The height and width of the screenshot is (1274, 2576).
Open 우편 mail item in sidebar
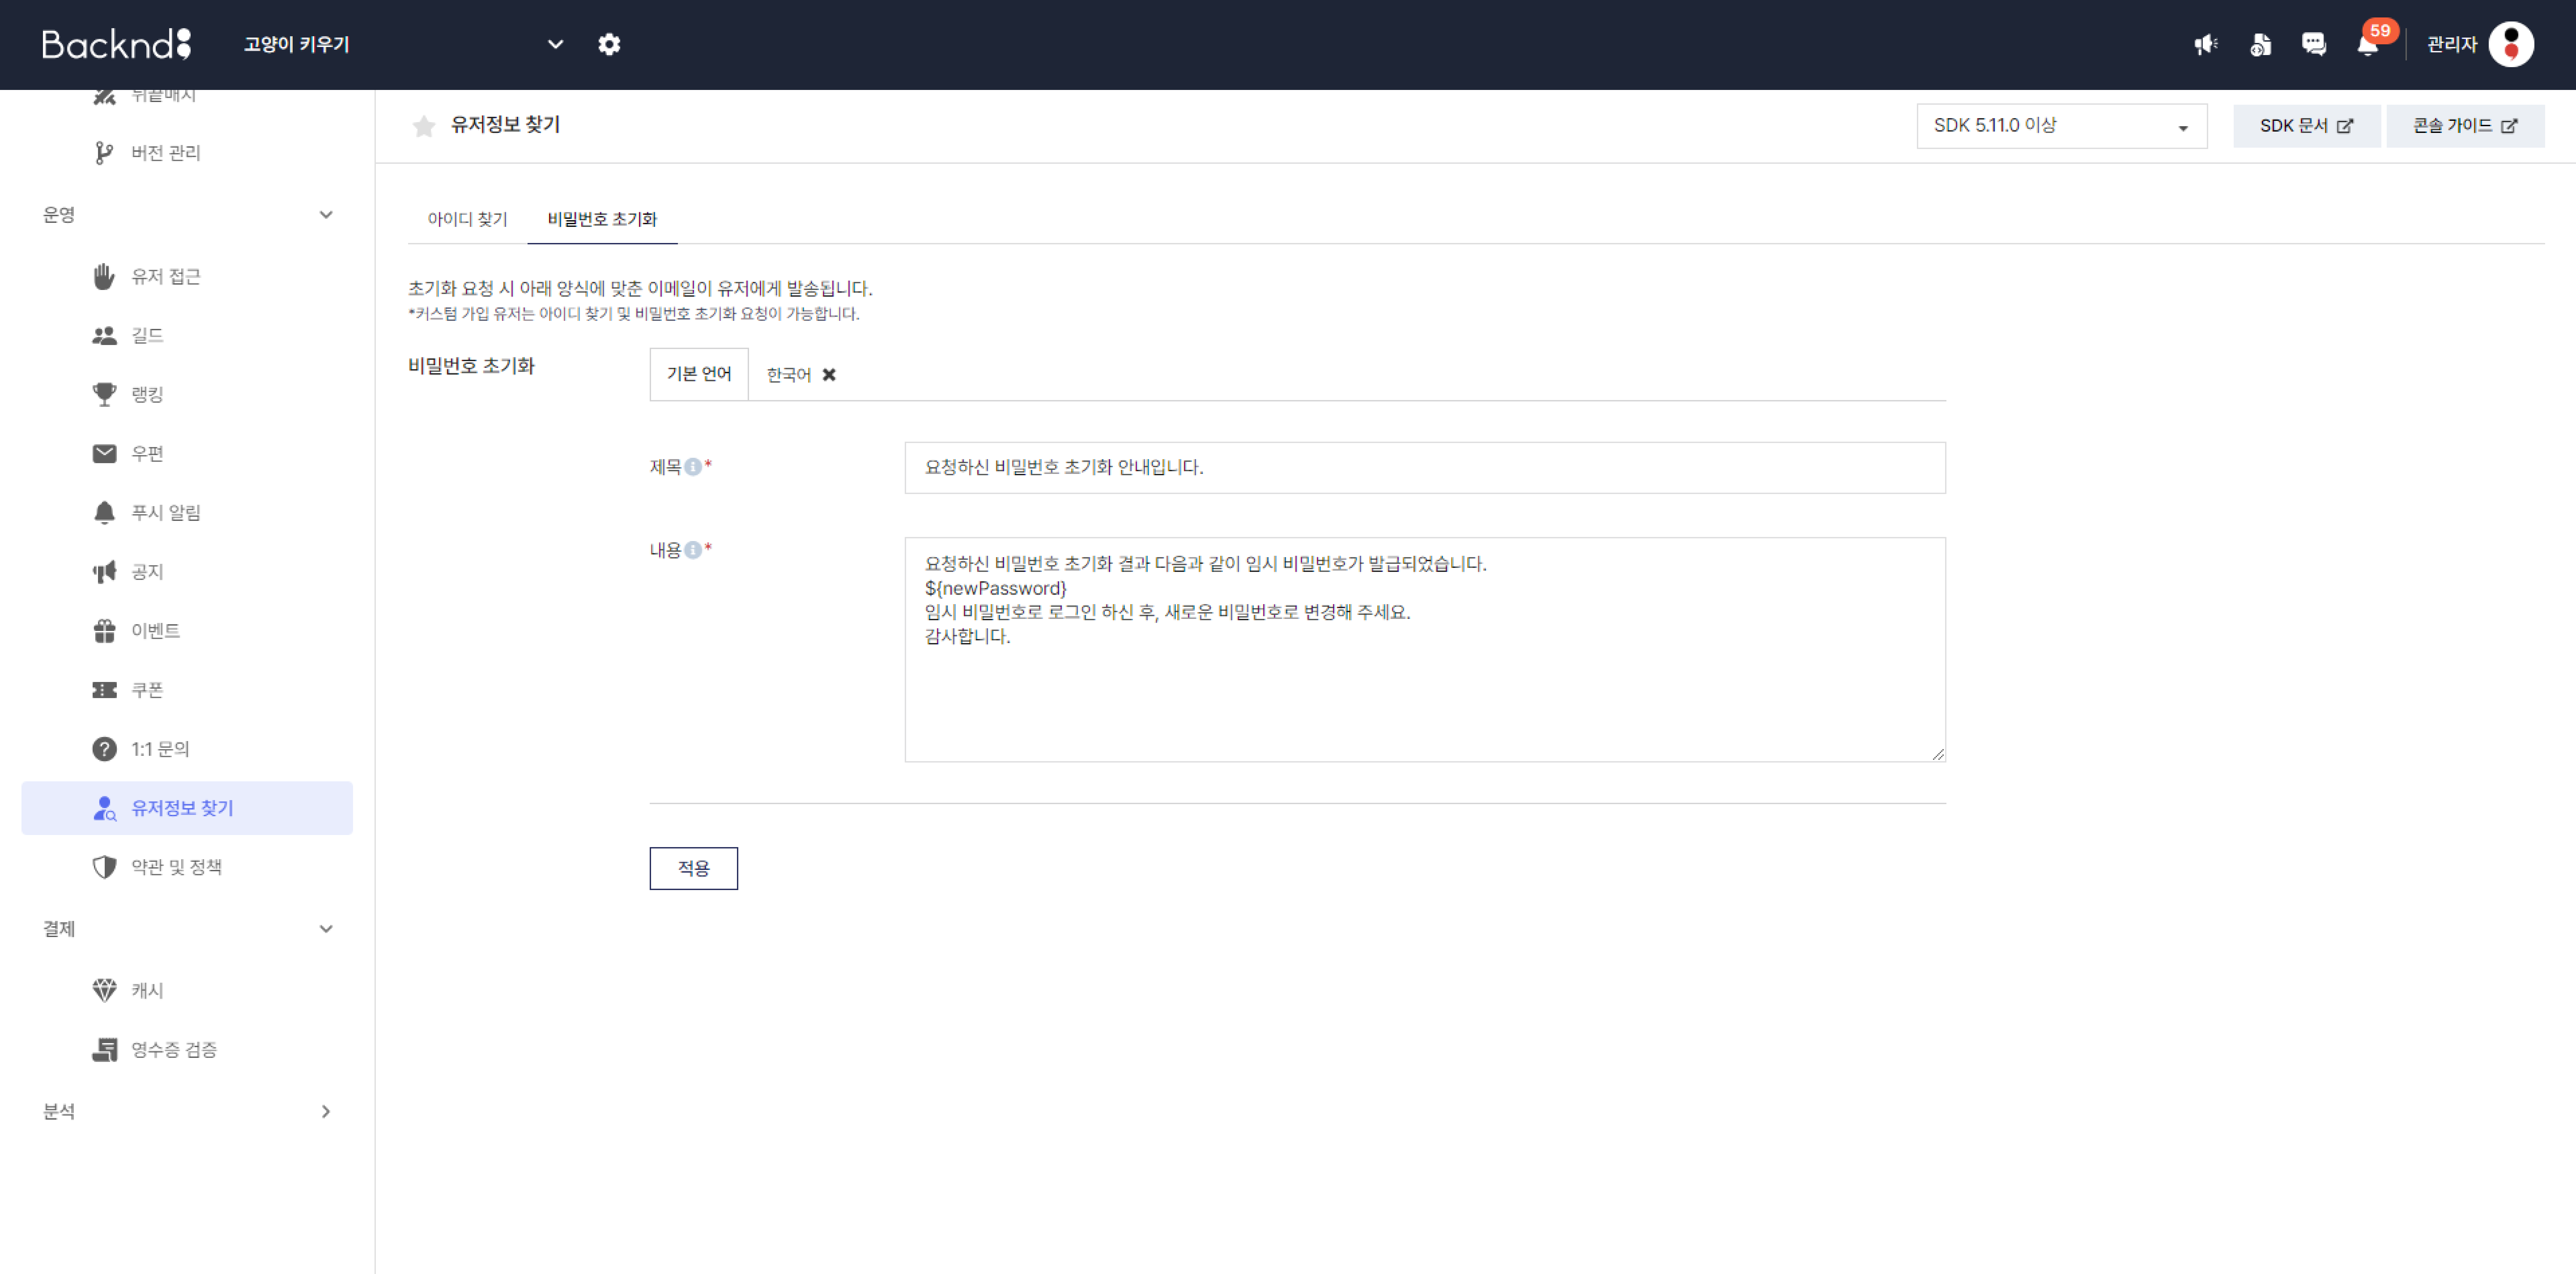[x=147, y=453]
